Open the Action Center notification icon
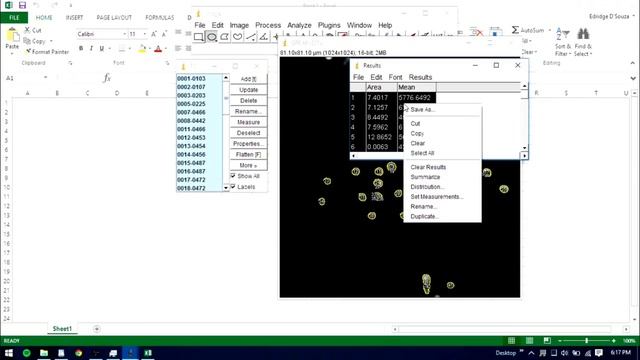This screenshot has width=640, height=360. point(599,353)
